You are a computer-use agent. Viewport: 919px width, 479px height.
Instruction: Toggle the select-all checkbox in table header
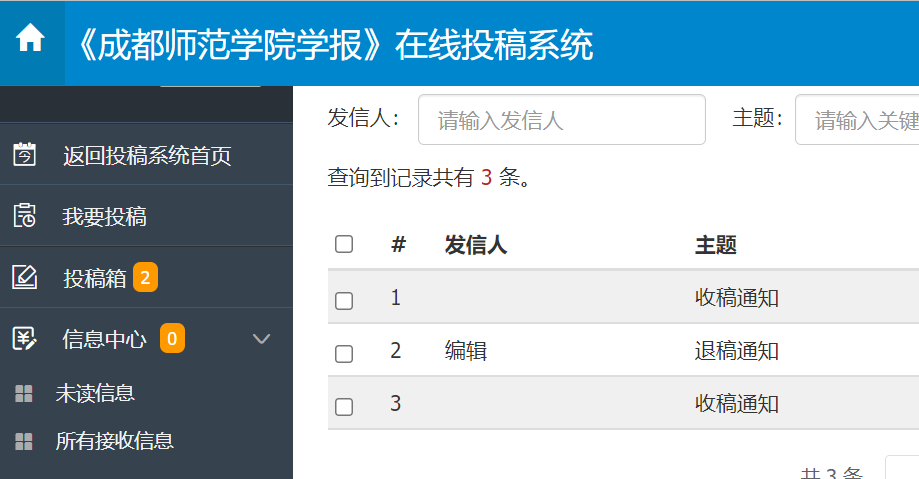(x=344, y=244)
